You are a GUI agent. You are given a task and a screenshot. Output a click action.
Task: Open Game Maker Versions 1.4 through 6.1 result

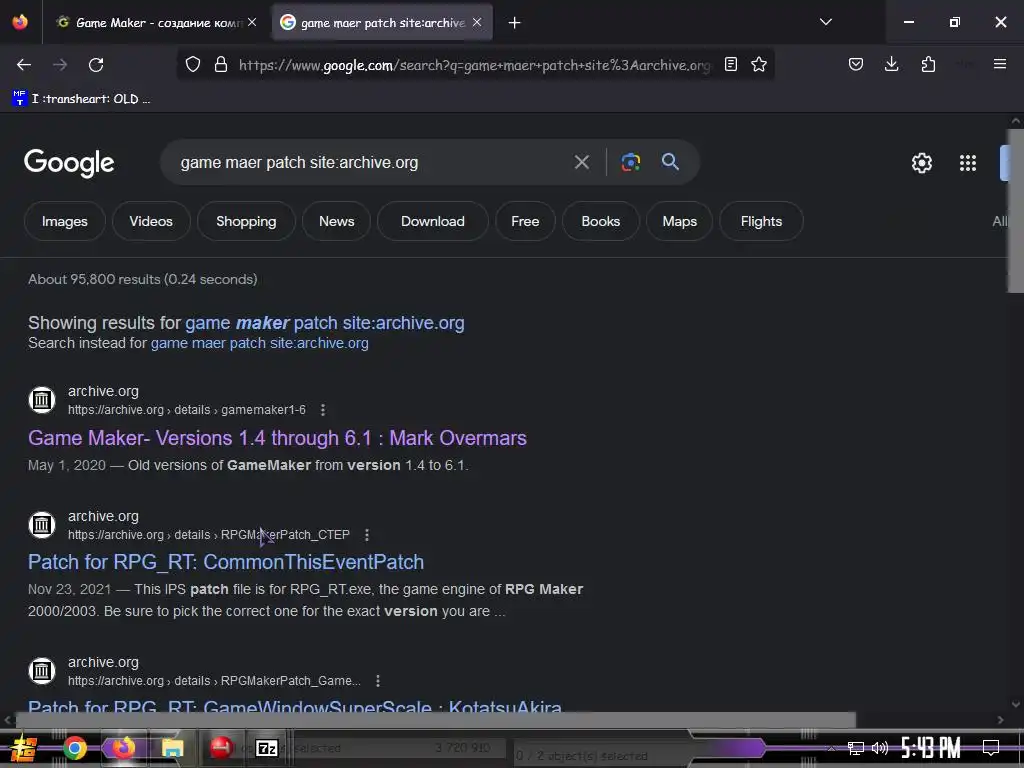click(277, 438)
